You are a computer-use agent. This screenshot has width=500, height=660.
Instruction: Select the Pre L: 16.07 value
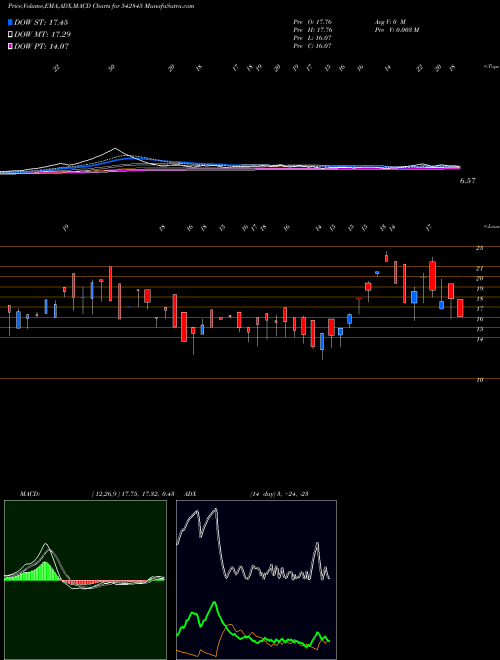tap(313, 38)
